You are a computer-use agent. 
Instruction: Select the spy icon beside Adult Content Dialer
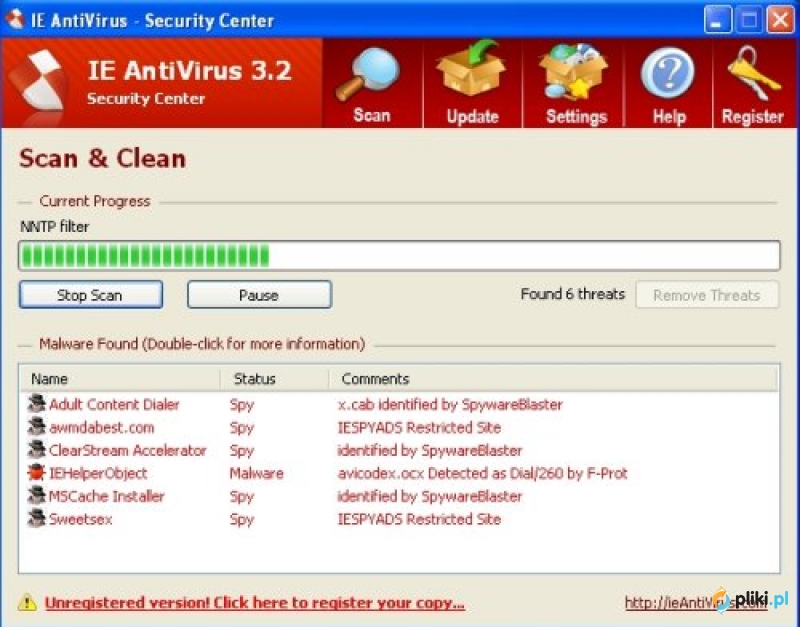pos(36,404)
